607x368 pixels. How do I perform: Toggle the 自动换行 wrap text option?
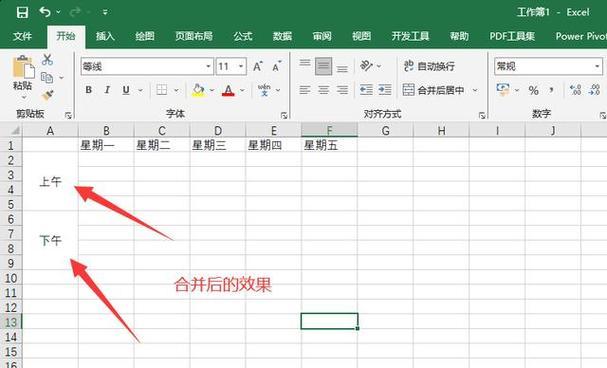tap(429, 66)
